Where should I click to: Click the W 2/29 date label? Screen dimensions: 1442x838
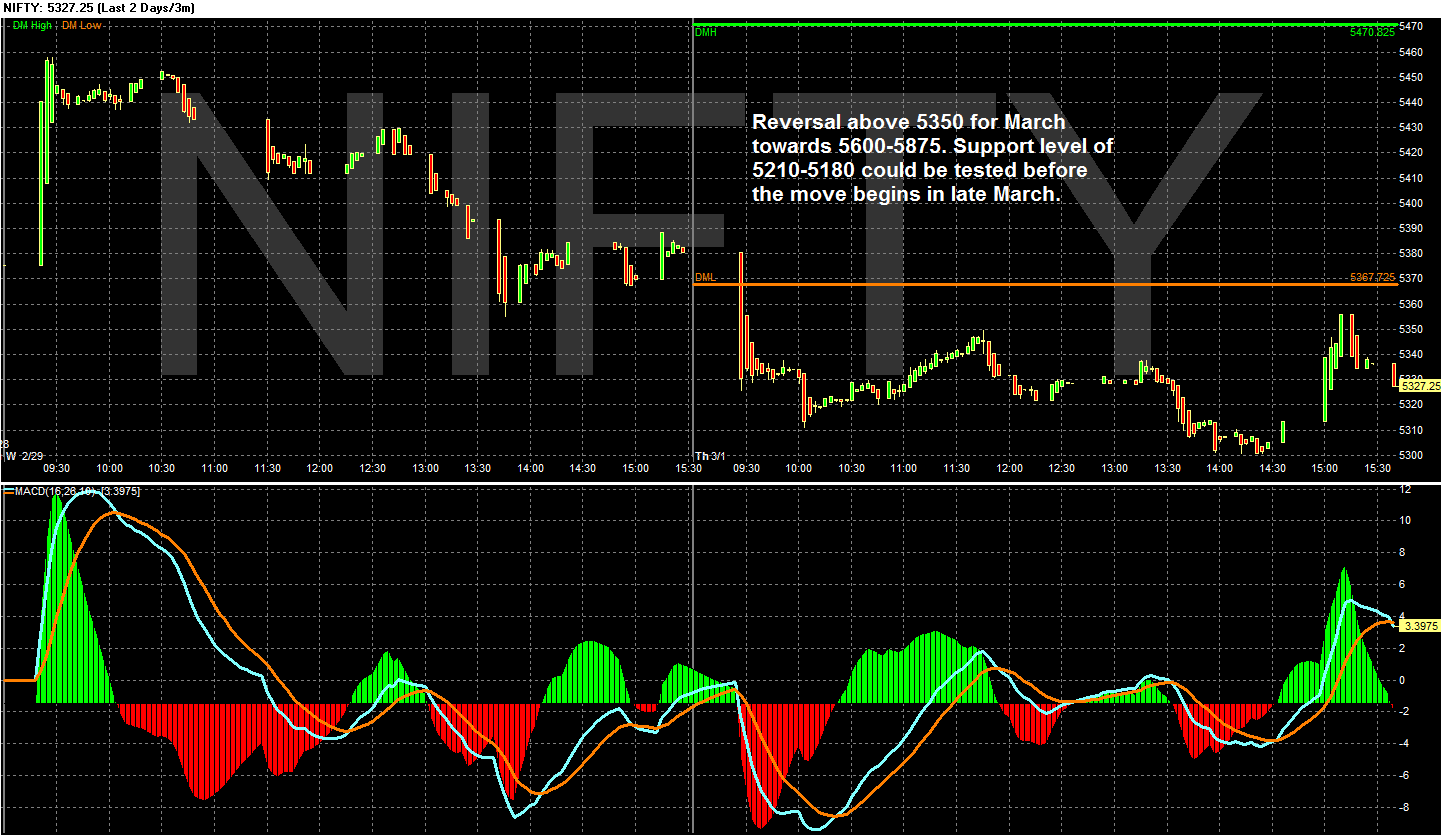tap(24, 456)
